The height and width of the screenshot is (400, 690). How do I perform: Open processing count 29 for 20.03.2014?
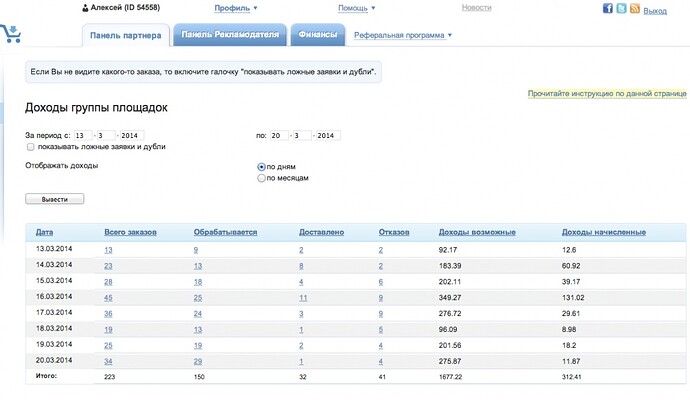pyautogui.click(x=198, y=361)
